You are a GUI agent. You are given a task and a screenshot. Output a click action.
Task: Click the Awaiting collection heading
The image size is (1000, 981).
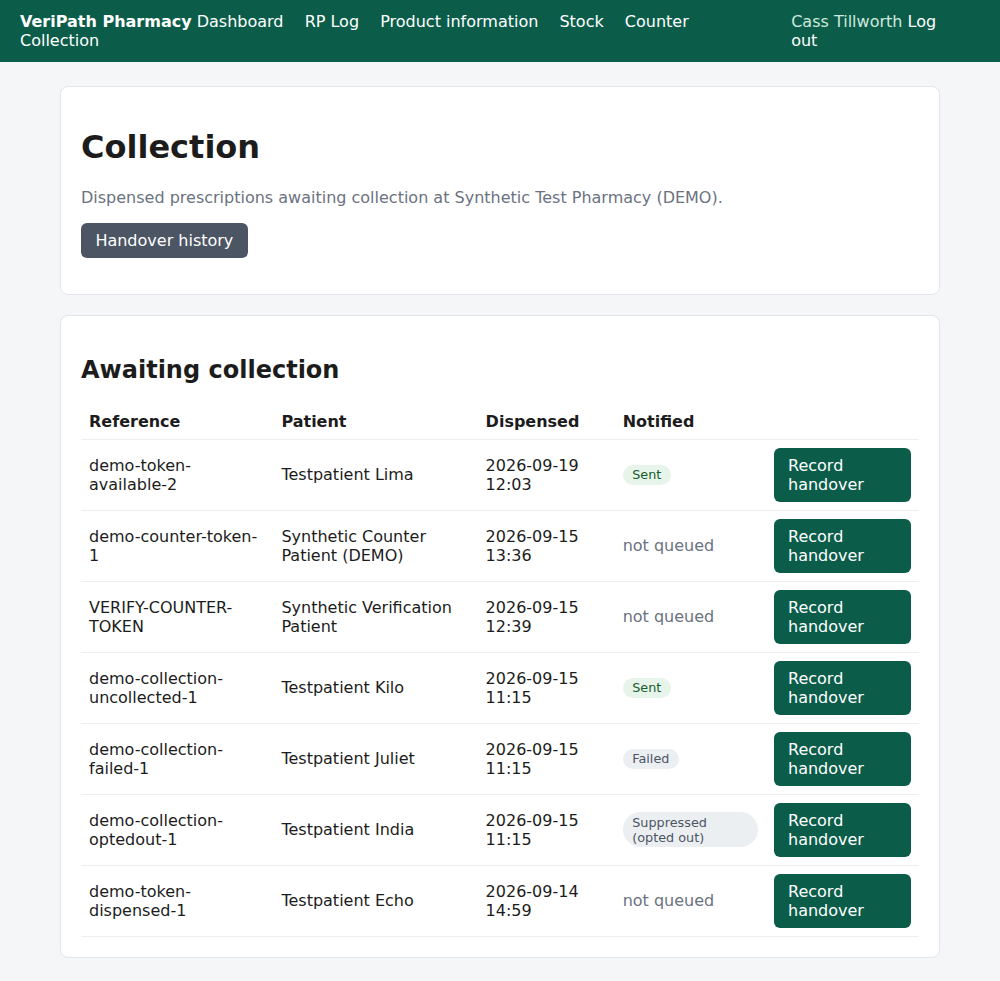(x=210, y=369)
